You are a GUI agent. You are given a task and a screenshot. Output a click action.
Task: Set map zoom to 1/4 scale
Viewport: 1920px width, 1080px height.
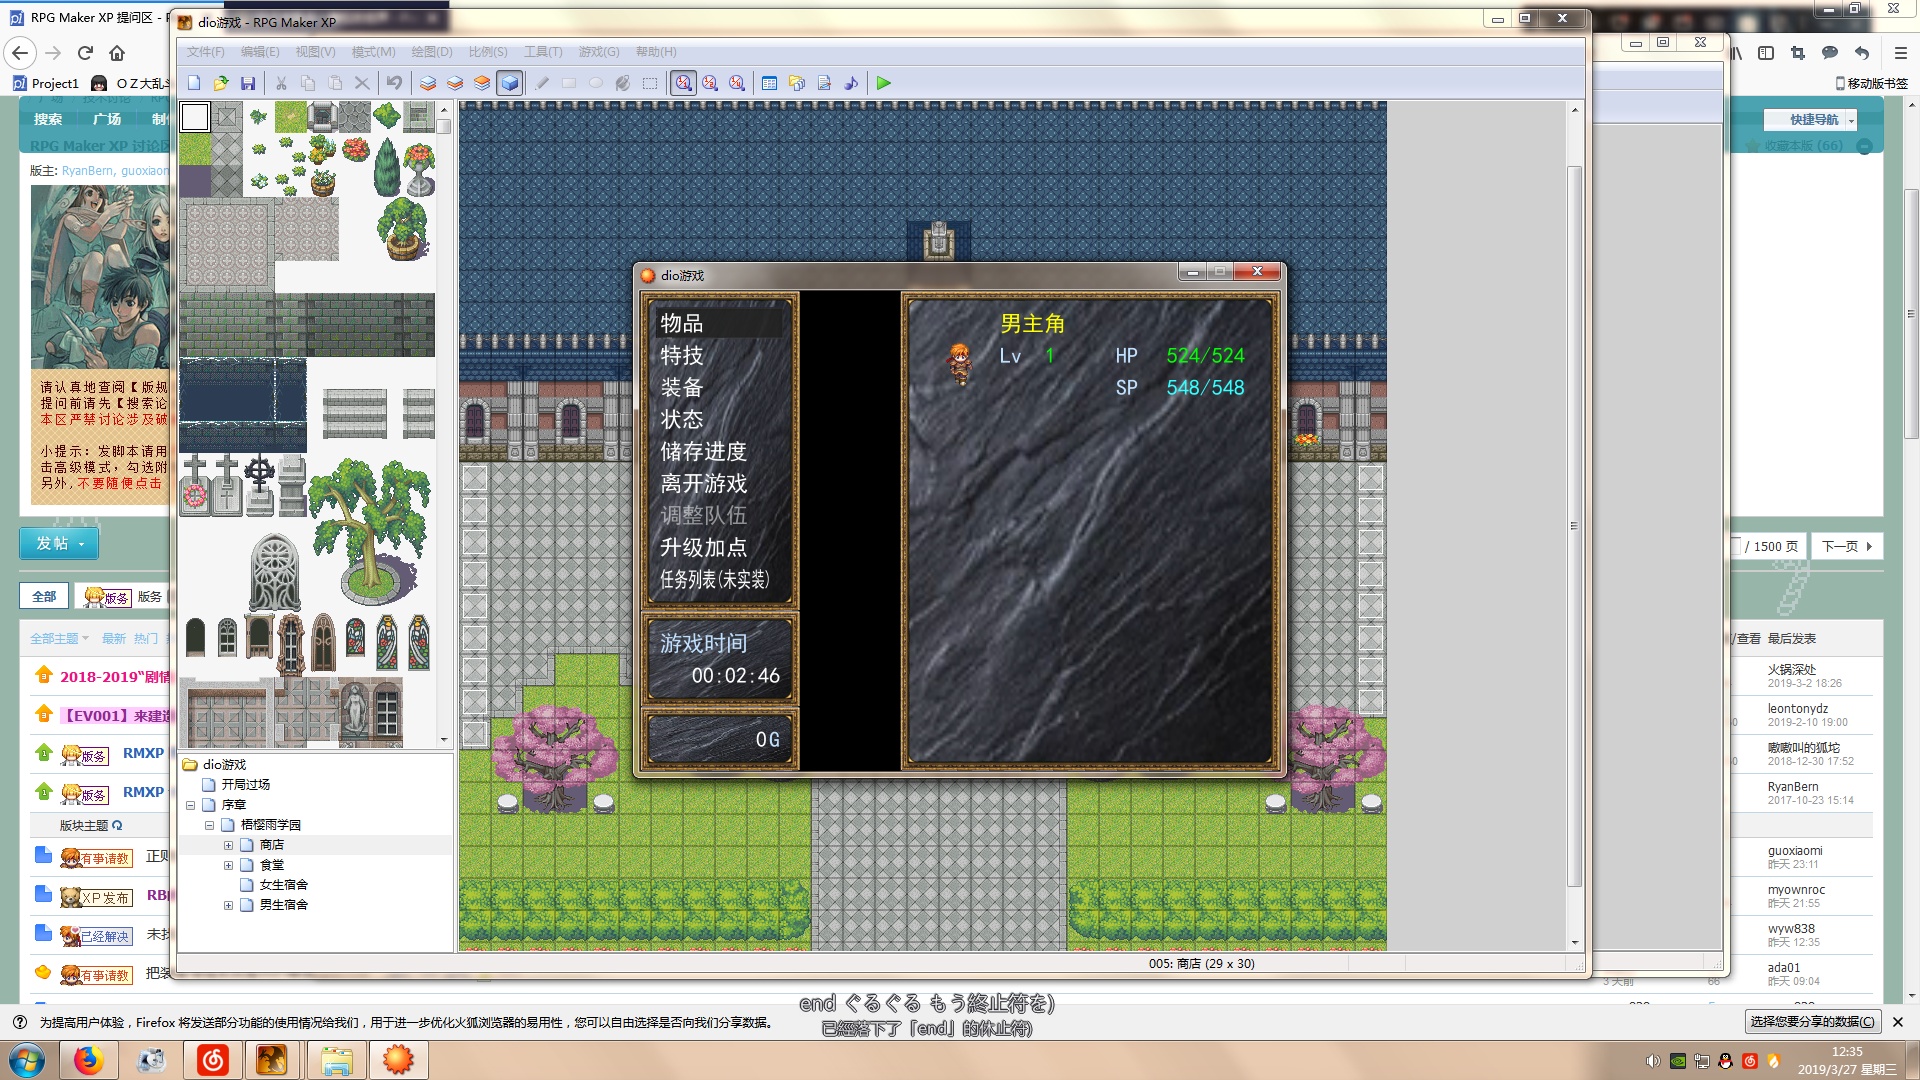coord(737,83)
